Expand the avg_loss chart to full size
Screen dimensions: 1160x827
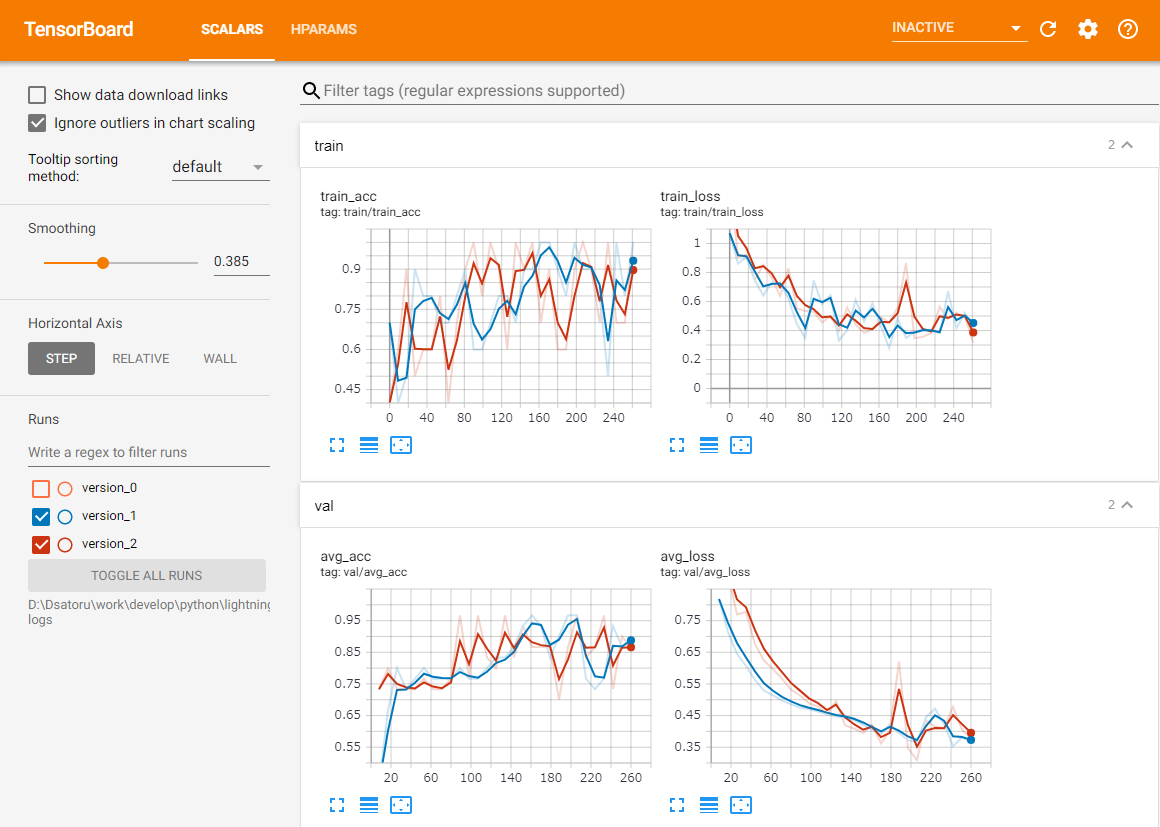(677, 805)
